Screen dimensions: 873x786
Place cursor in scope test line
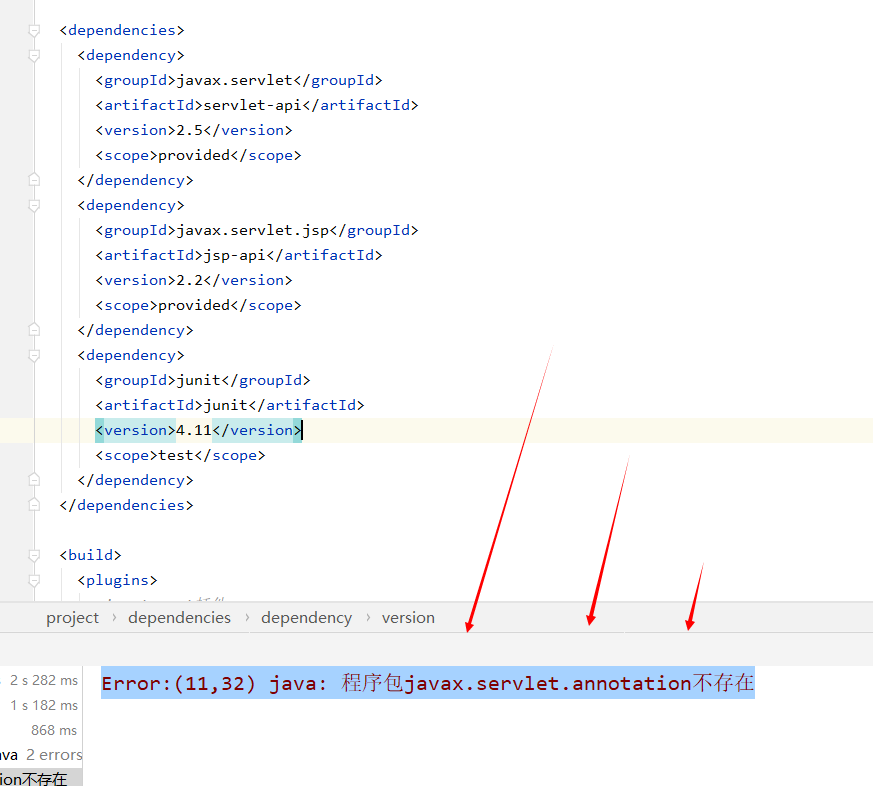click(x=180, y=455)
